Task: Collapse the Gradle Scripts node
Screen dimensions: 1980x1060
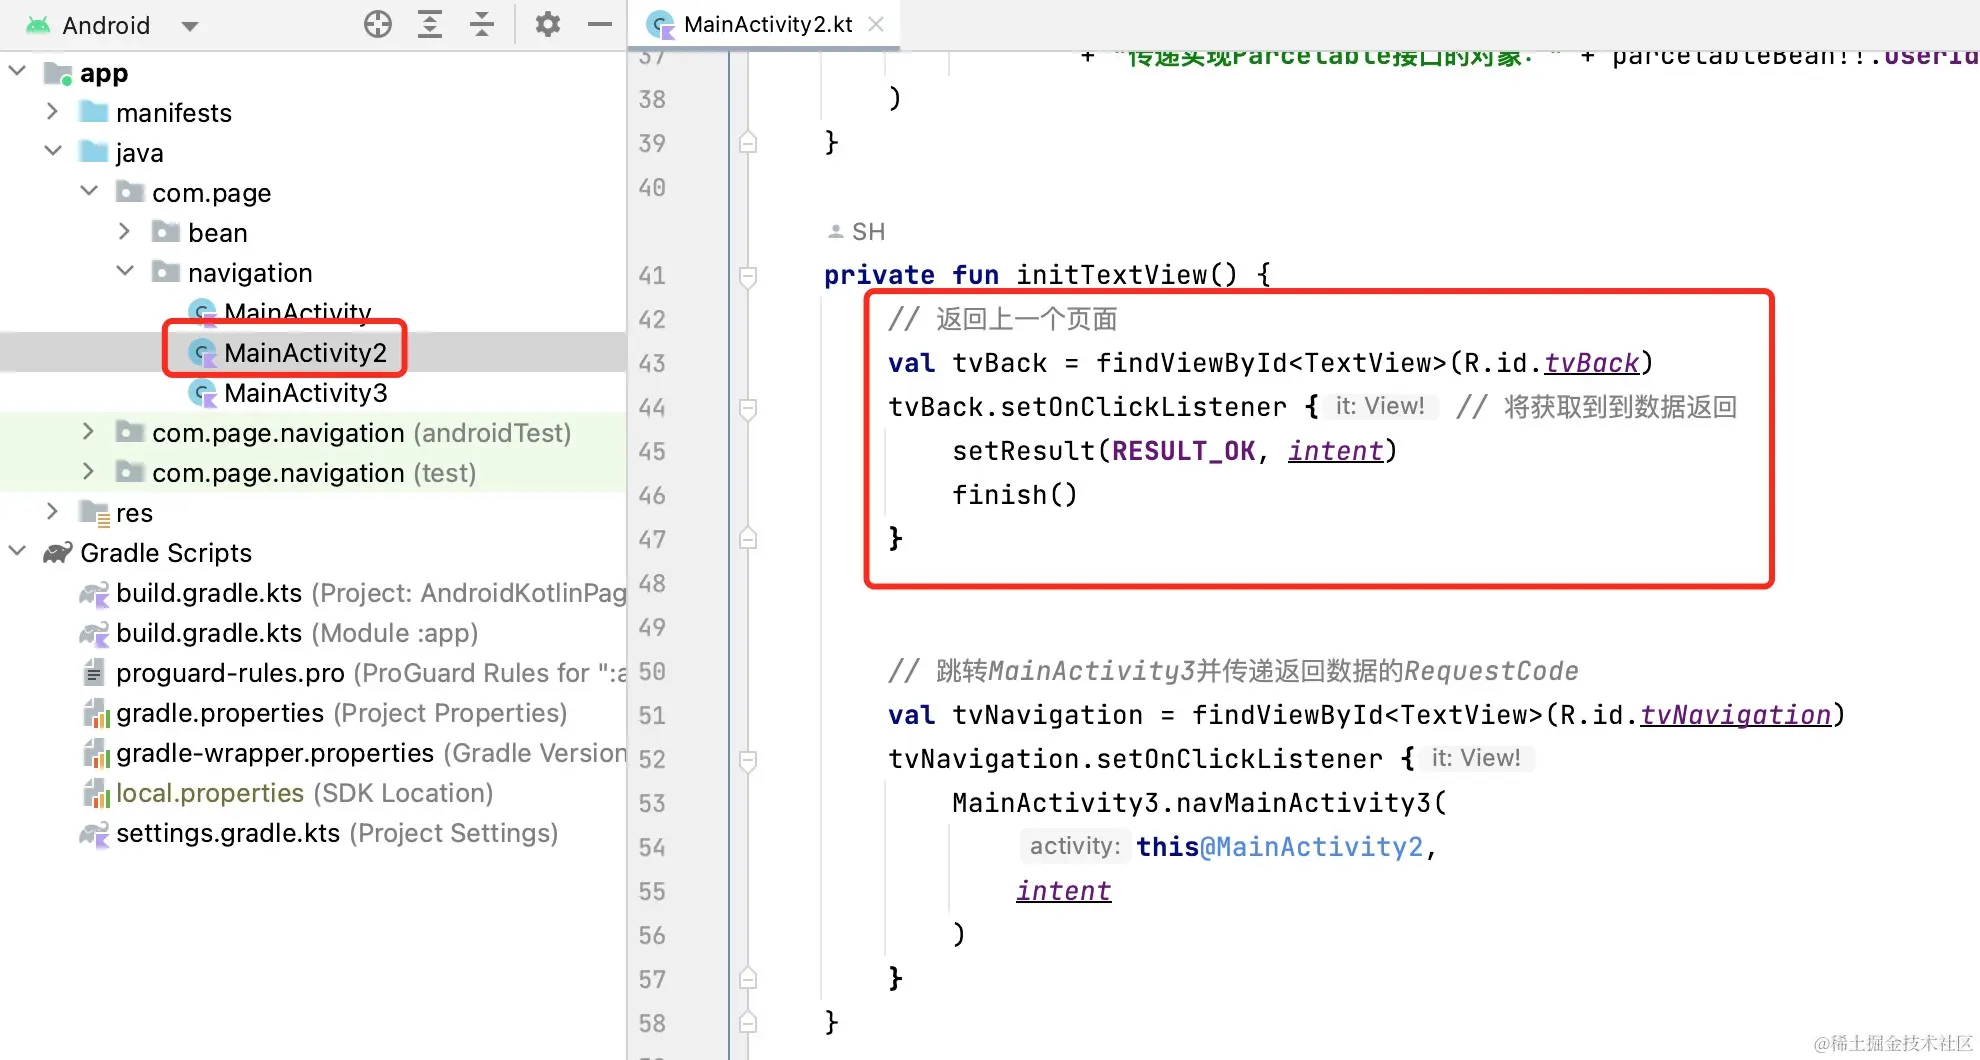Action: point(17,551)
